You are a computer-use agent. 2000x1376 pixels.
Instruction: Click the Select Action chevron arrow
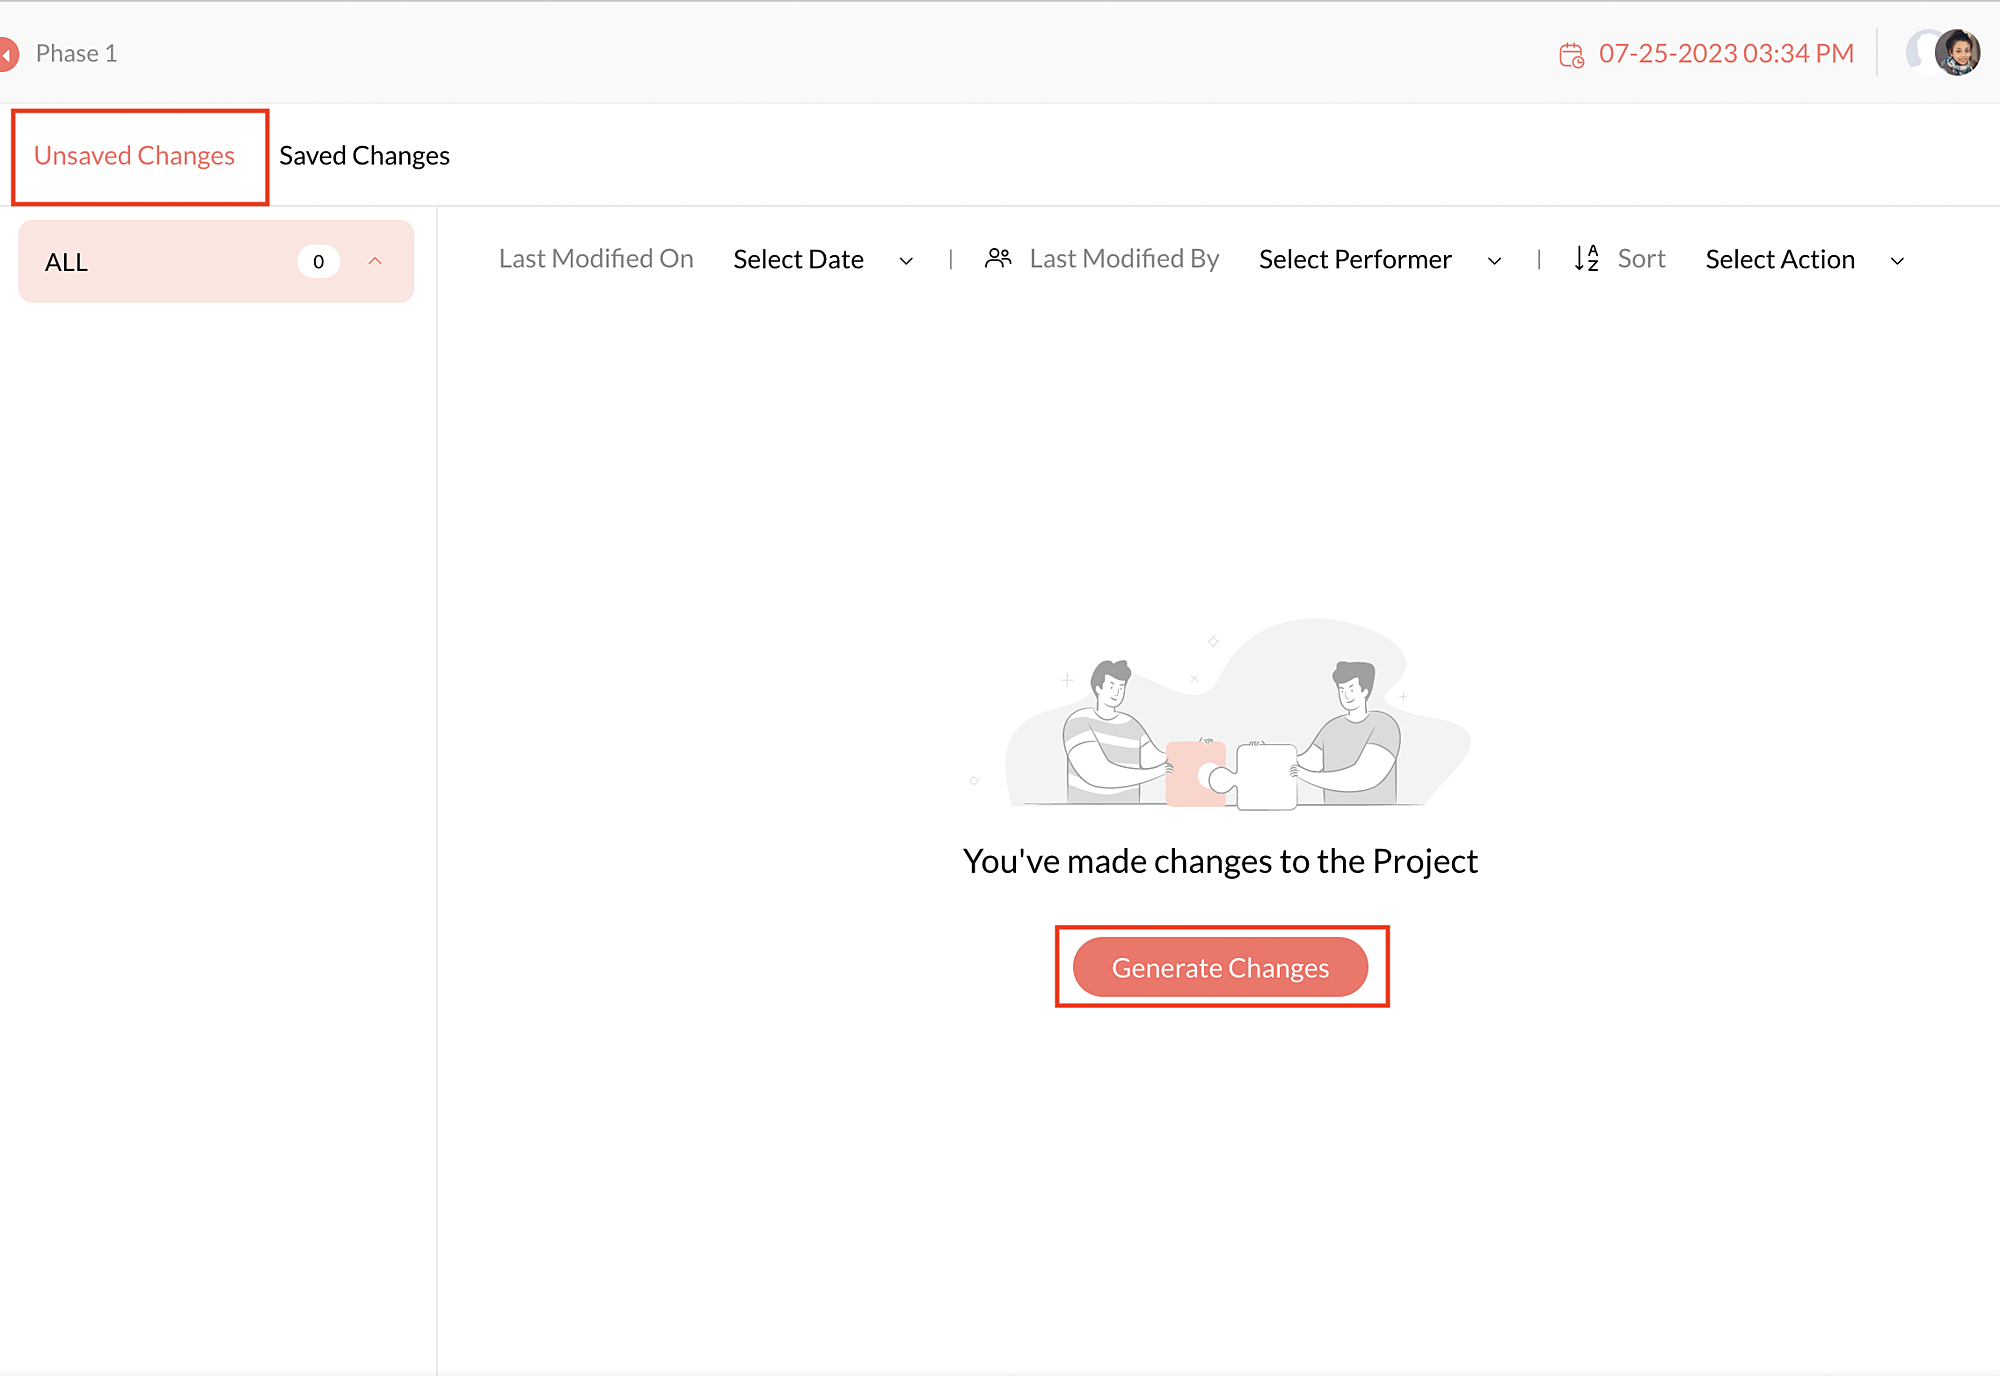[x=1897, y=261]
